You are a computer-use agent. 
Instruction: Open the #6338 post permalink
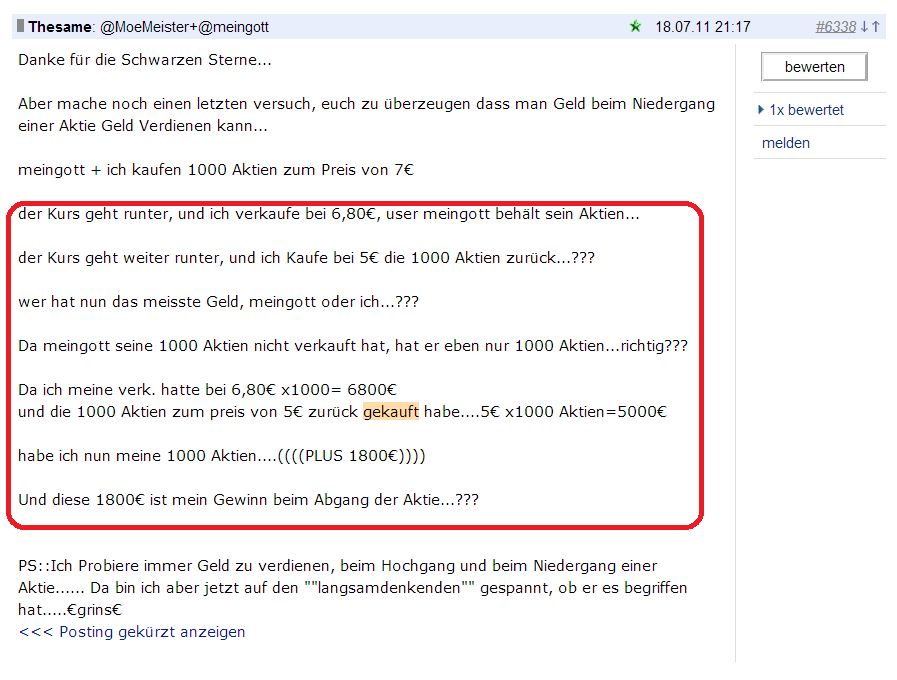pos(836,26)
